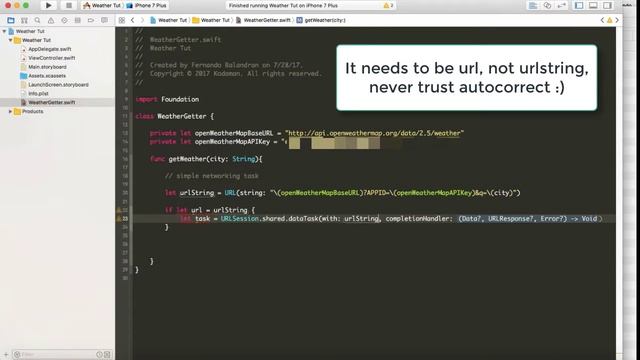Toggle the navigator panel visibility
The width and height of the screenshot is (640, 360).
click(x=579, y=5)
